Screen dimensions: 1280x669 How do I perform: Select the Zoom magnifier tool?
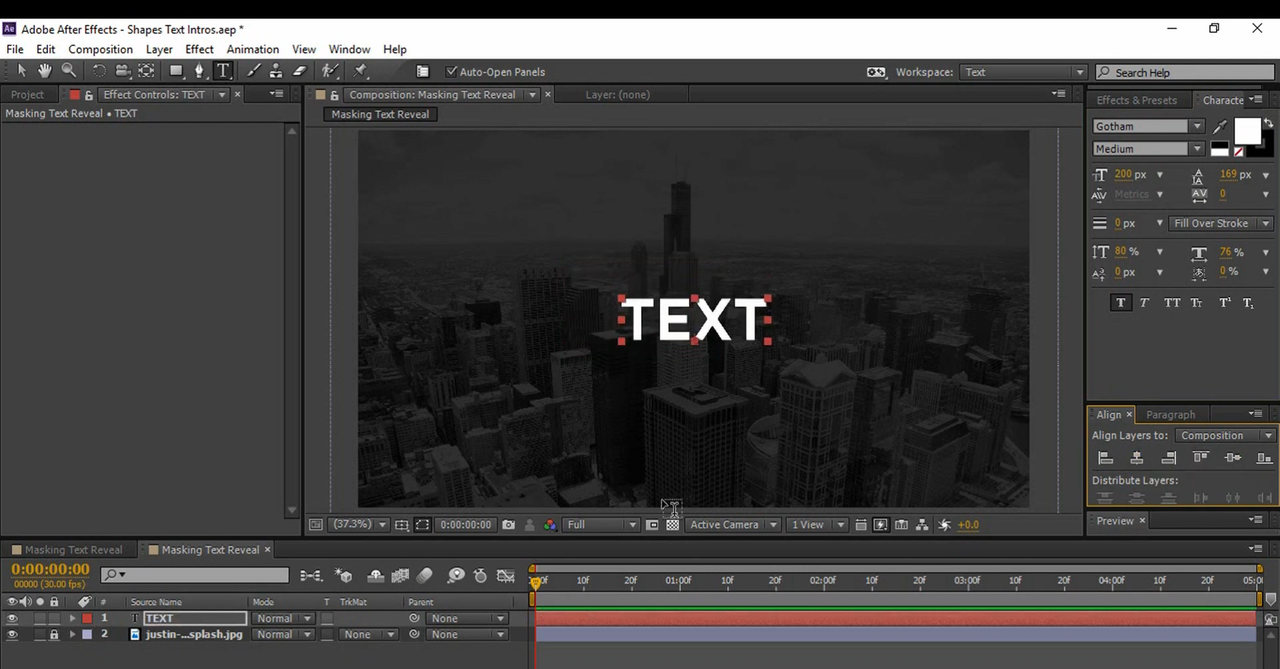point(69,71)
